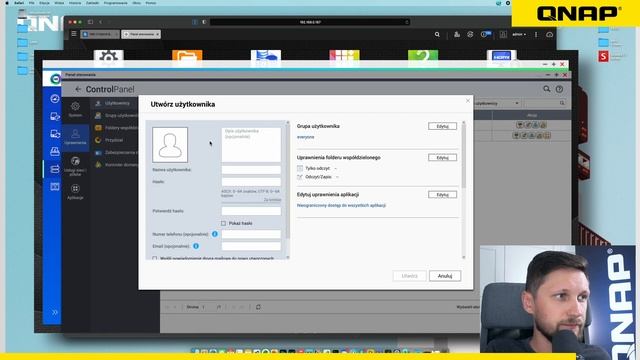
Task: Select the Uprawnienia category icon
Action: [x=75, y=137]
